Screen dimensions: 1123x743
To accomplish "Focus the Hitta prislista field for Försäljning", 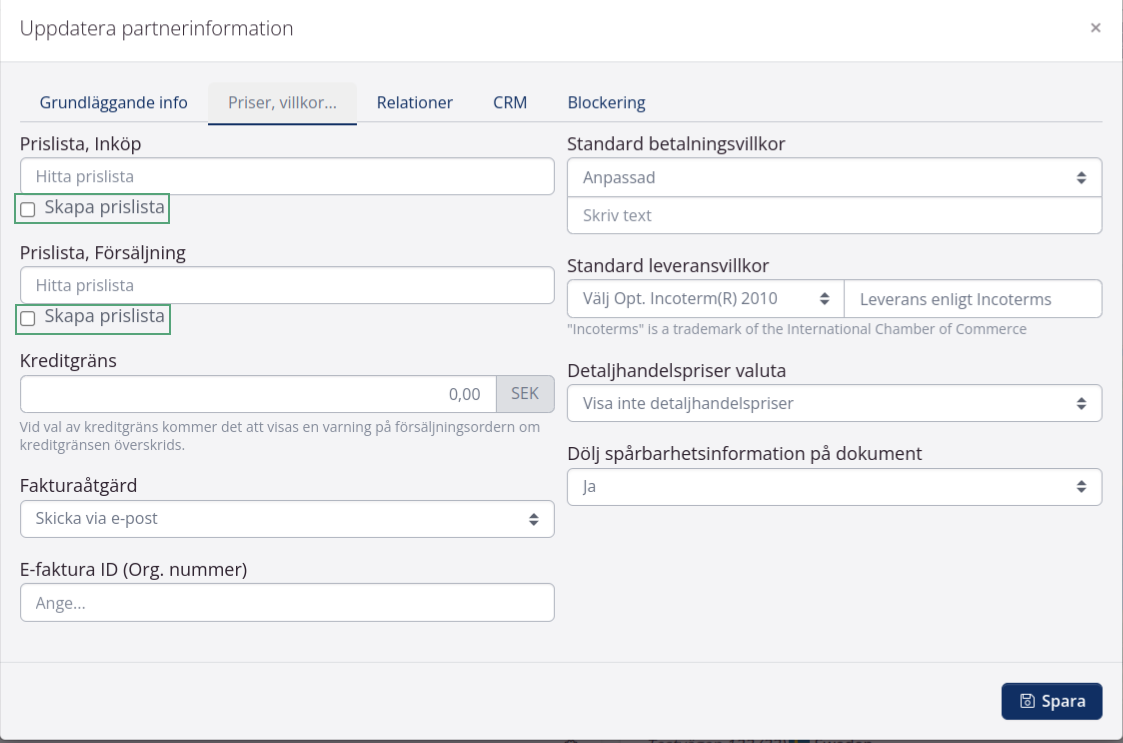I will [287, 285].
